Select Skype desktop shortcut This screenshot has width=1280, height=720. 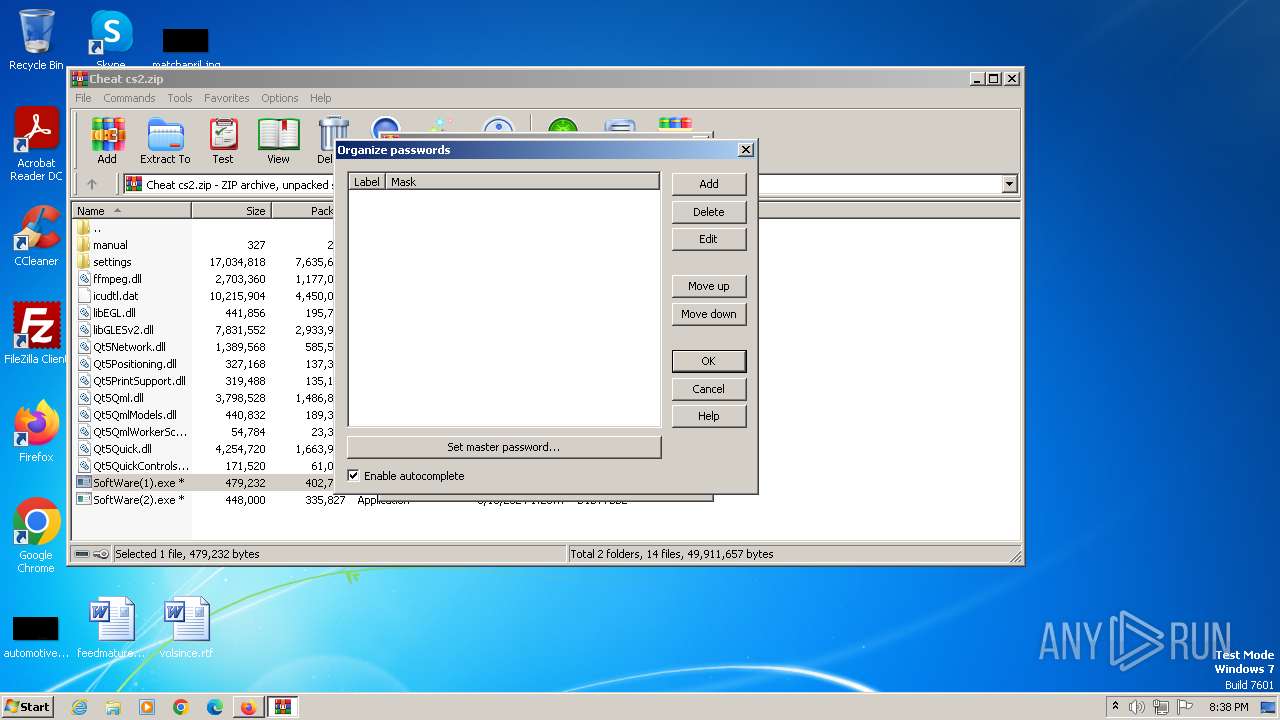pyautogui.click(x=111, y=40)
